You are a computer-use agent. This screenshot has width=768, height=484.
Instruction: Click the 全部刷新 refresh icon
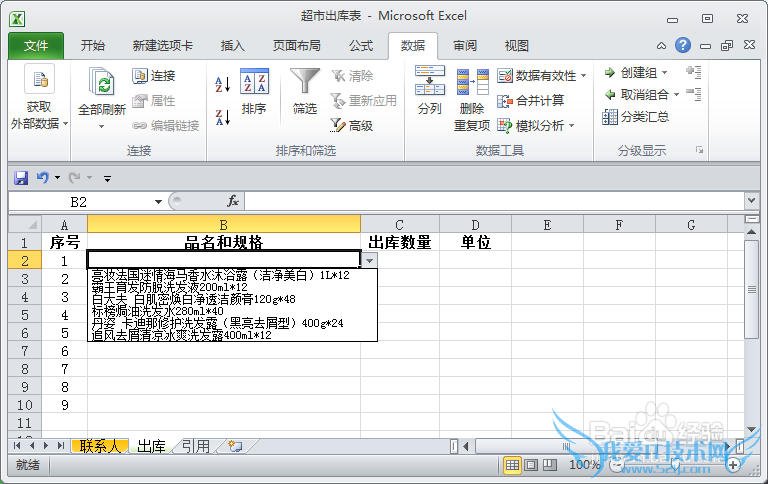(x=102, y=82)
